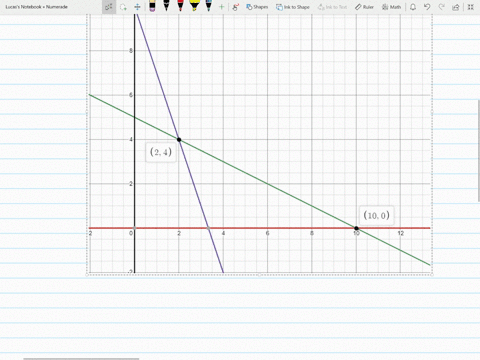
Task: Toggle full screen mode icon
Action: pos(470,7)
